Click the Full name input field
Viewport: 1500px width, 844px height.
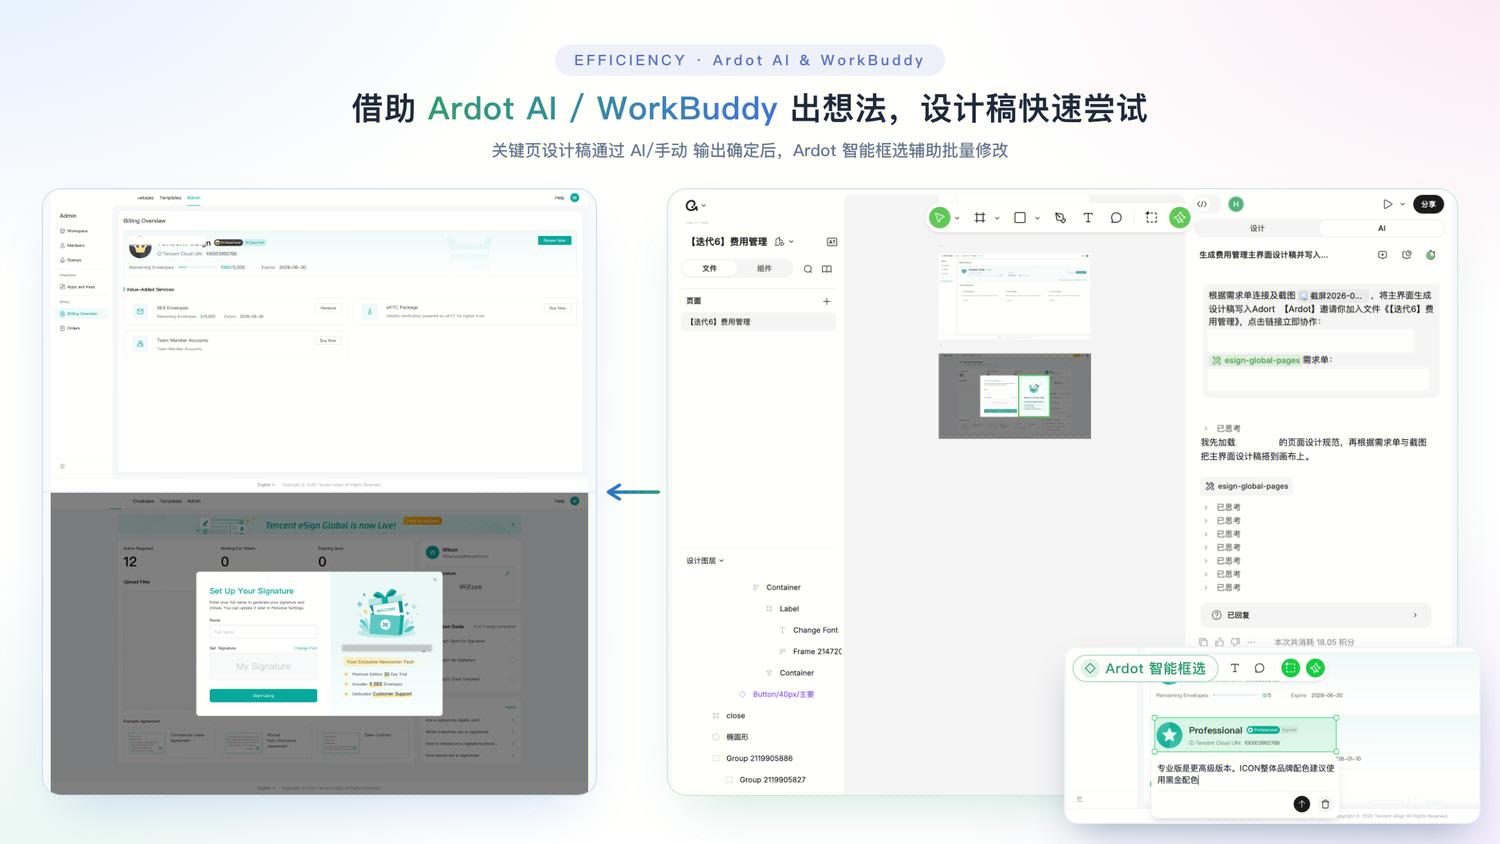coord(263,632)
